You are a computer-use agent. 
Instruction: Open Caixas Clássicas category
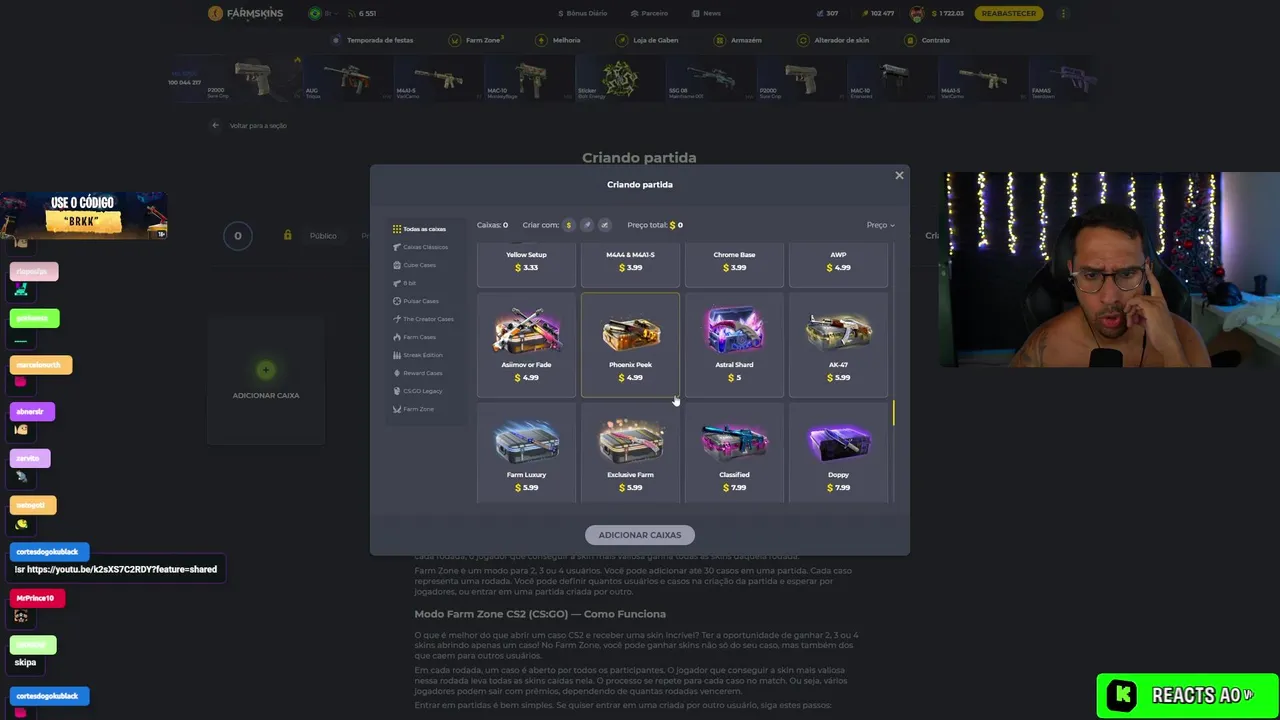420,247
